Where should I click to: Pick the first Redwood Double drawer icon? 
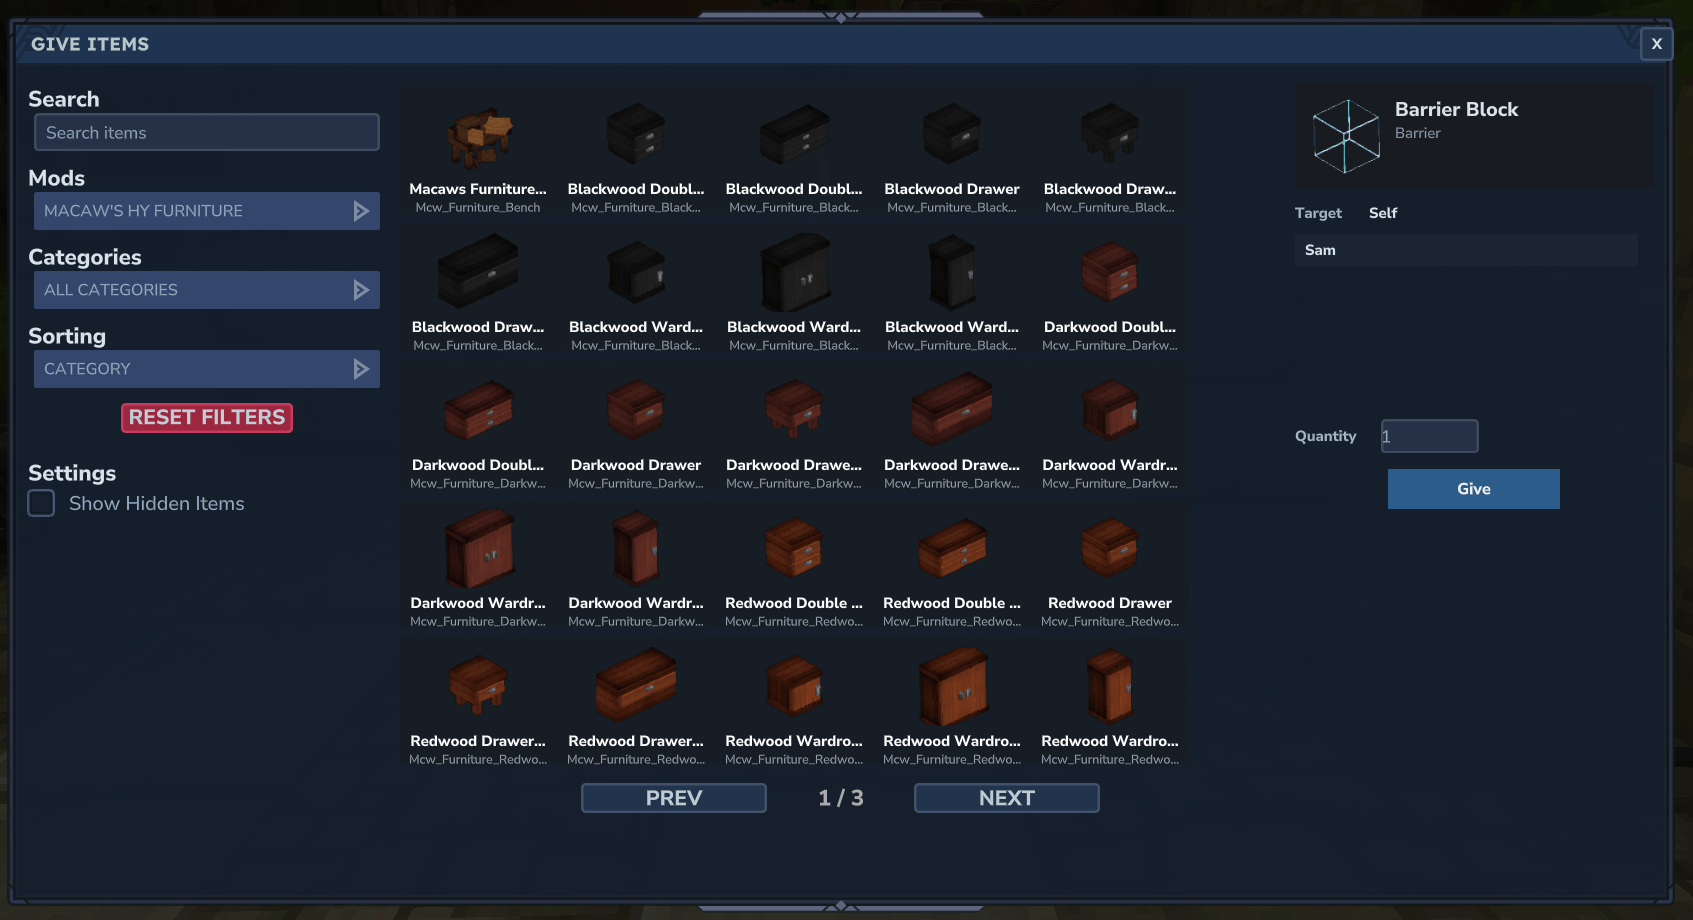[x=793, y=548]
